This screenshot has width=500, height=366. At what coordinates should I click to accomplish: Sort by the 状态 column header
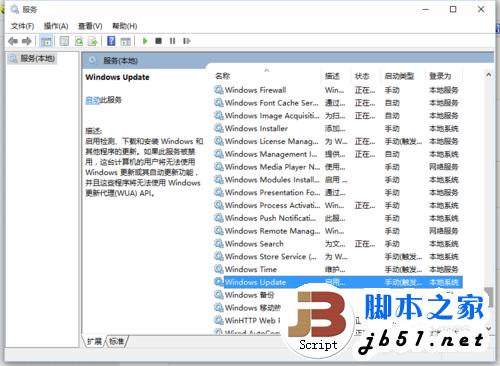pos(362,76)
